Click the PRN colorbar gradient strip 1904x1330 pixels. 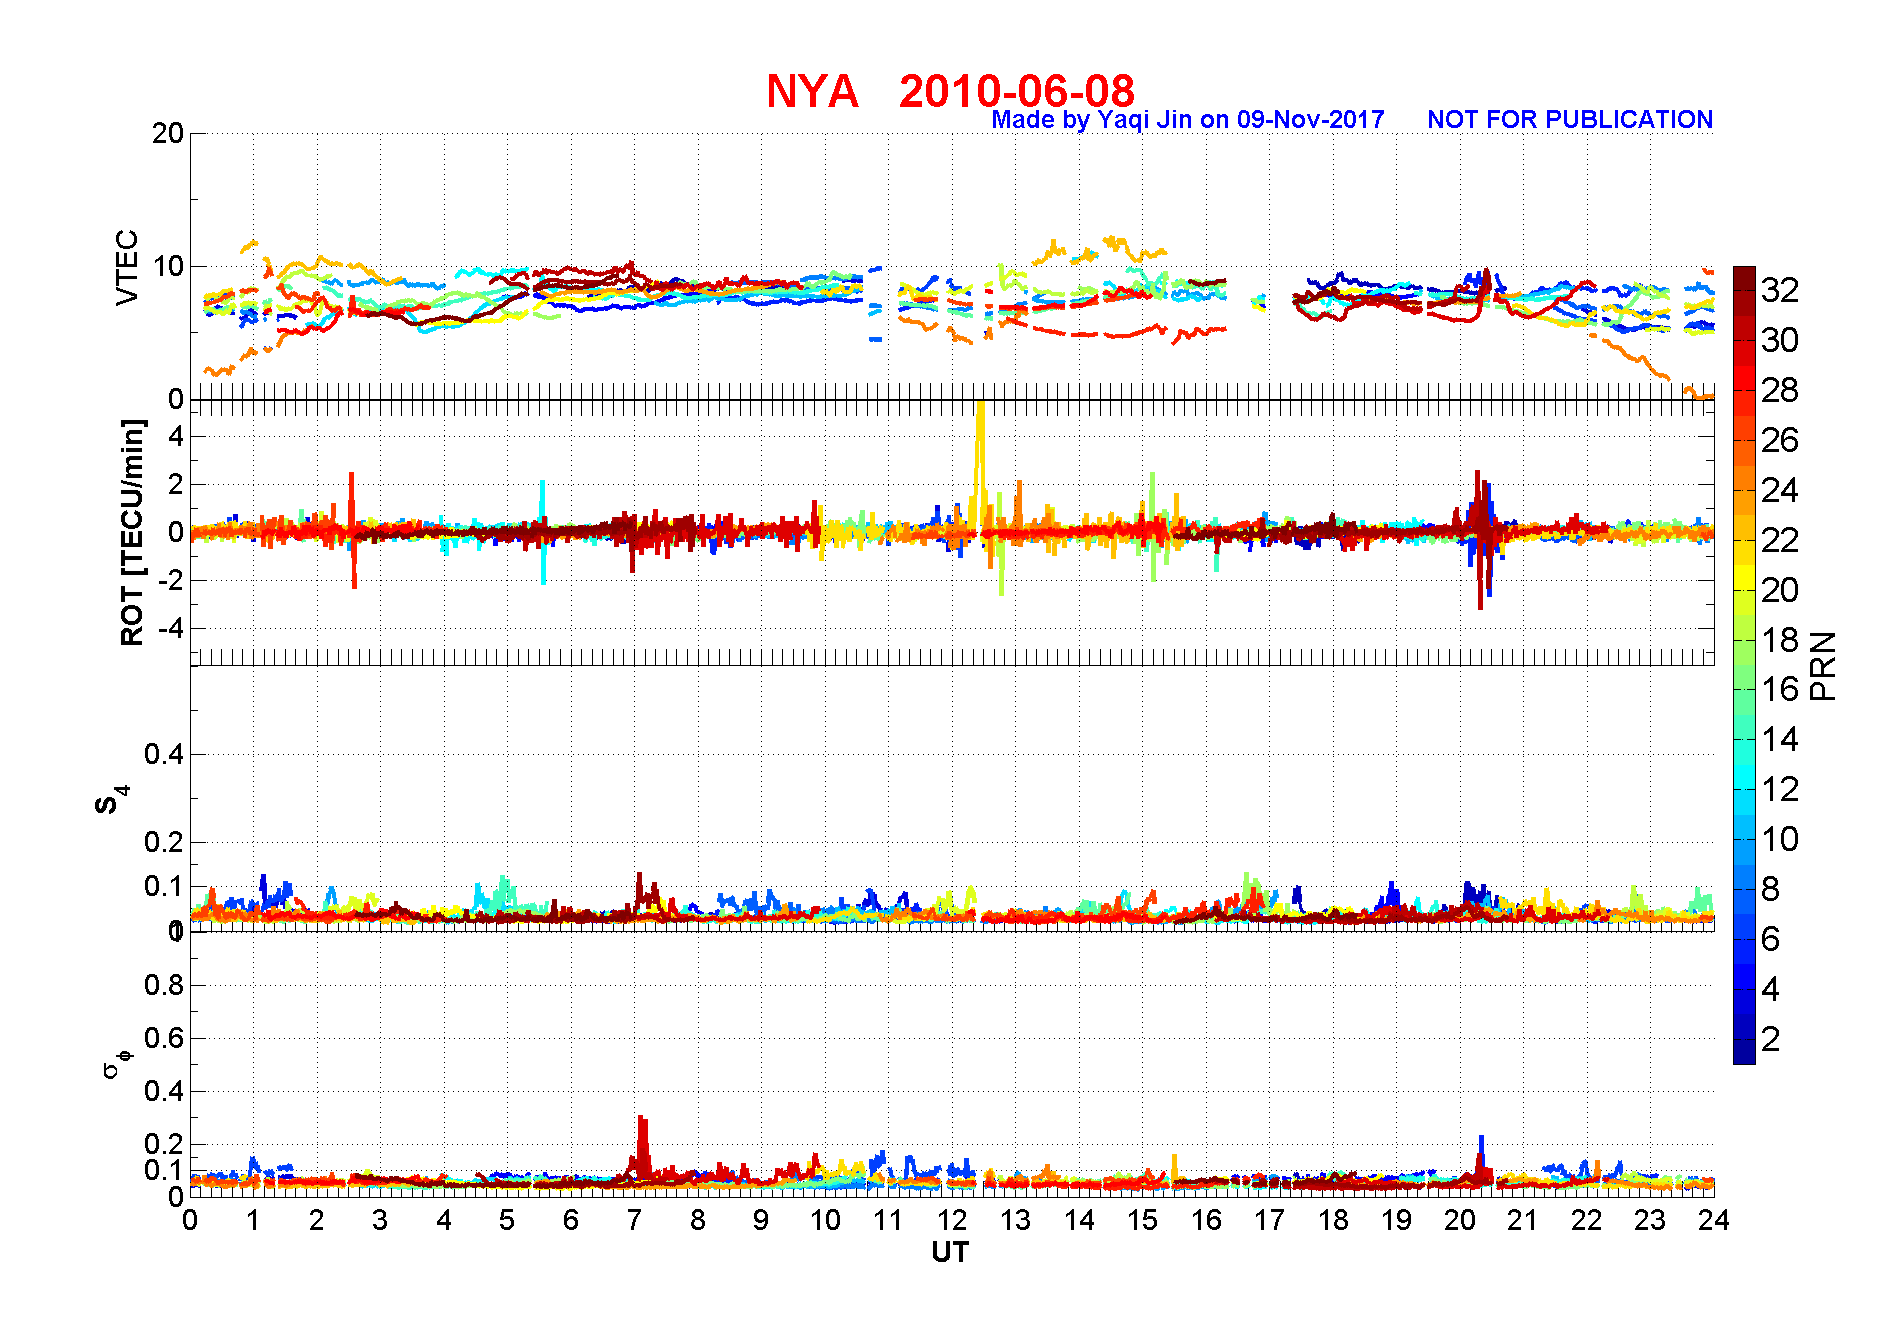1744,665
